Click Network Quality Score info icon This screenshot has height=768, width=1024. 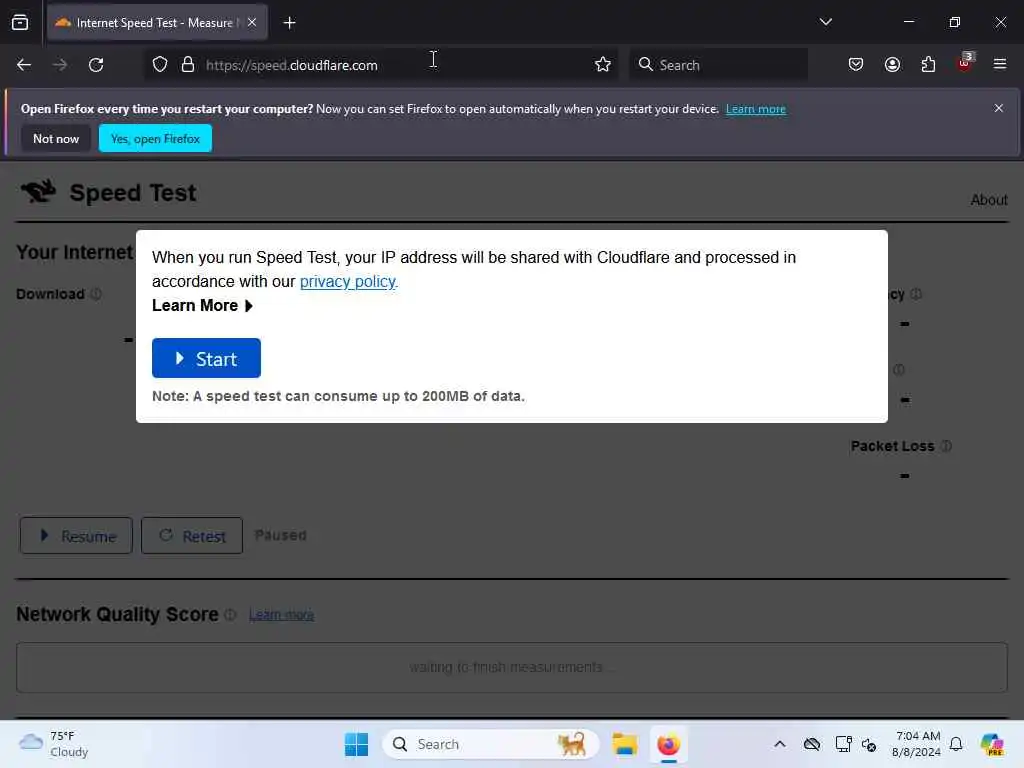click(x=230, y=615)
